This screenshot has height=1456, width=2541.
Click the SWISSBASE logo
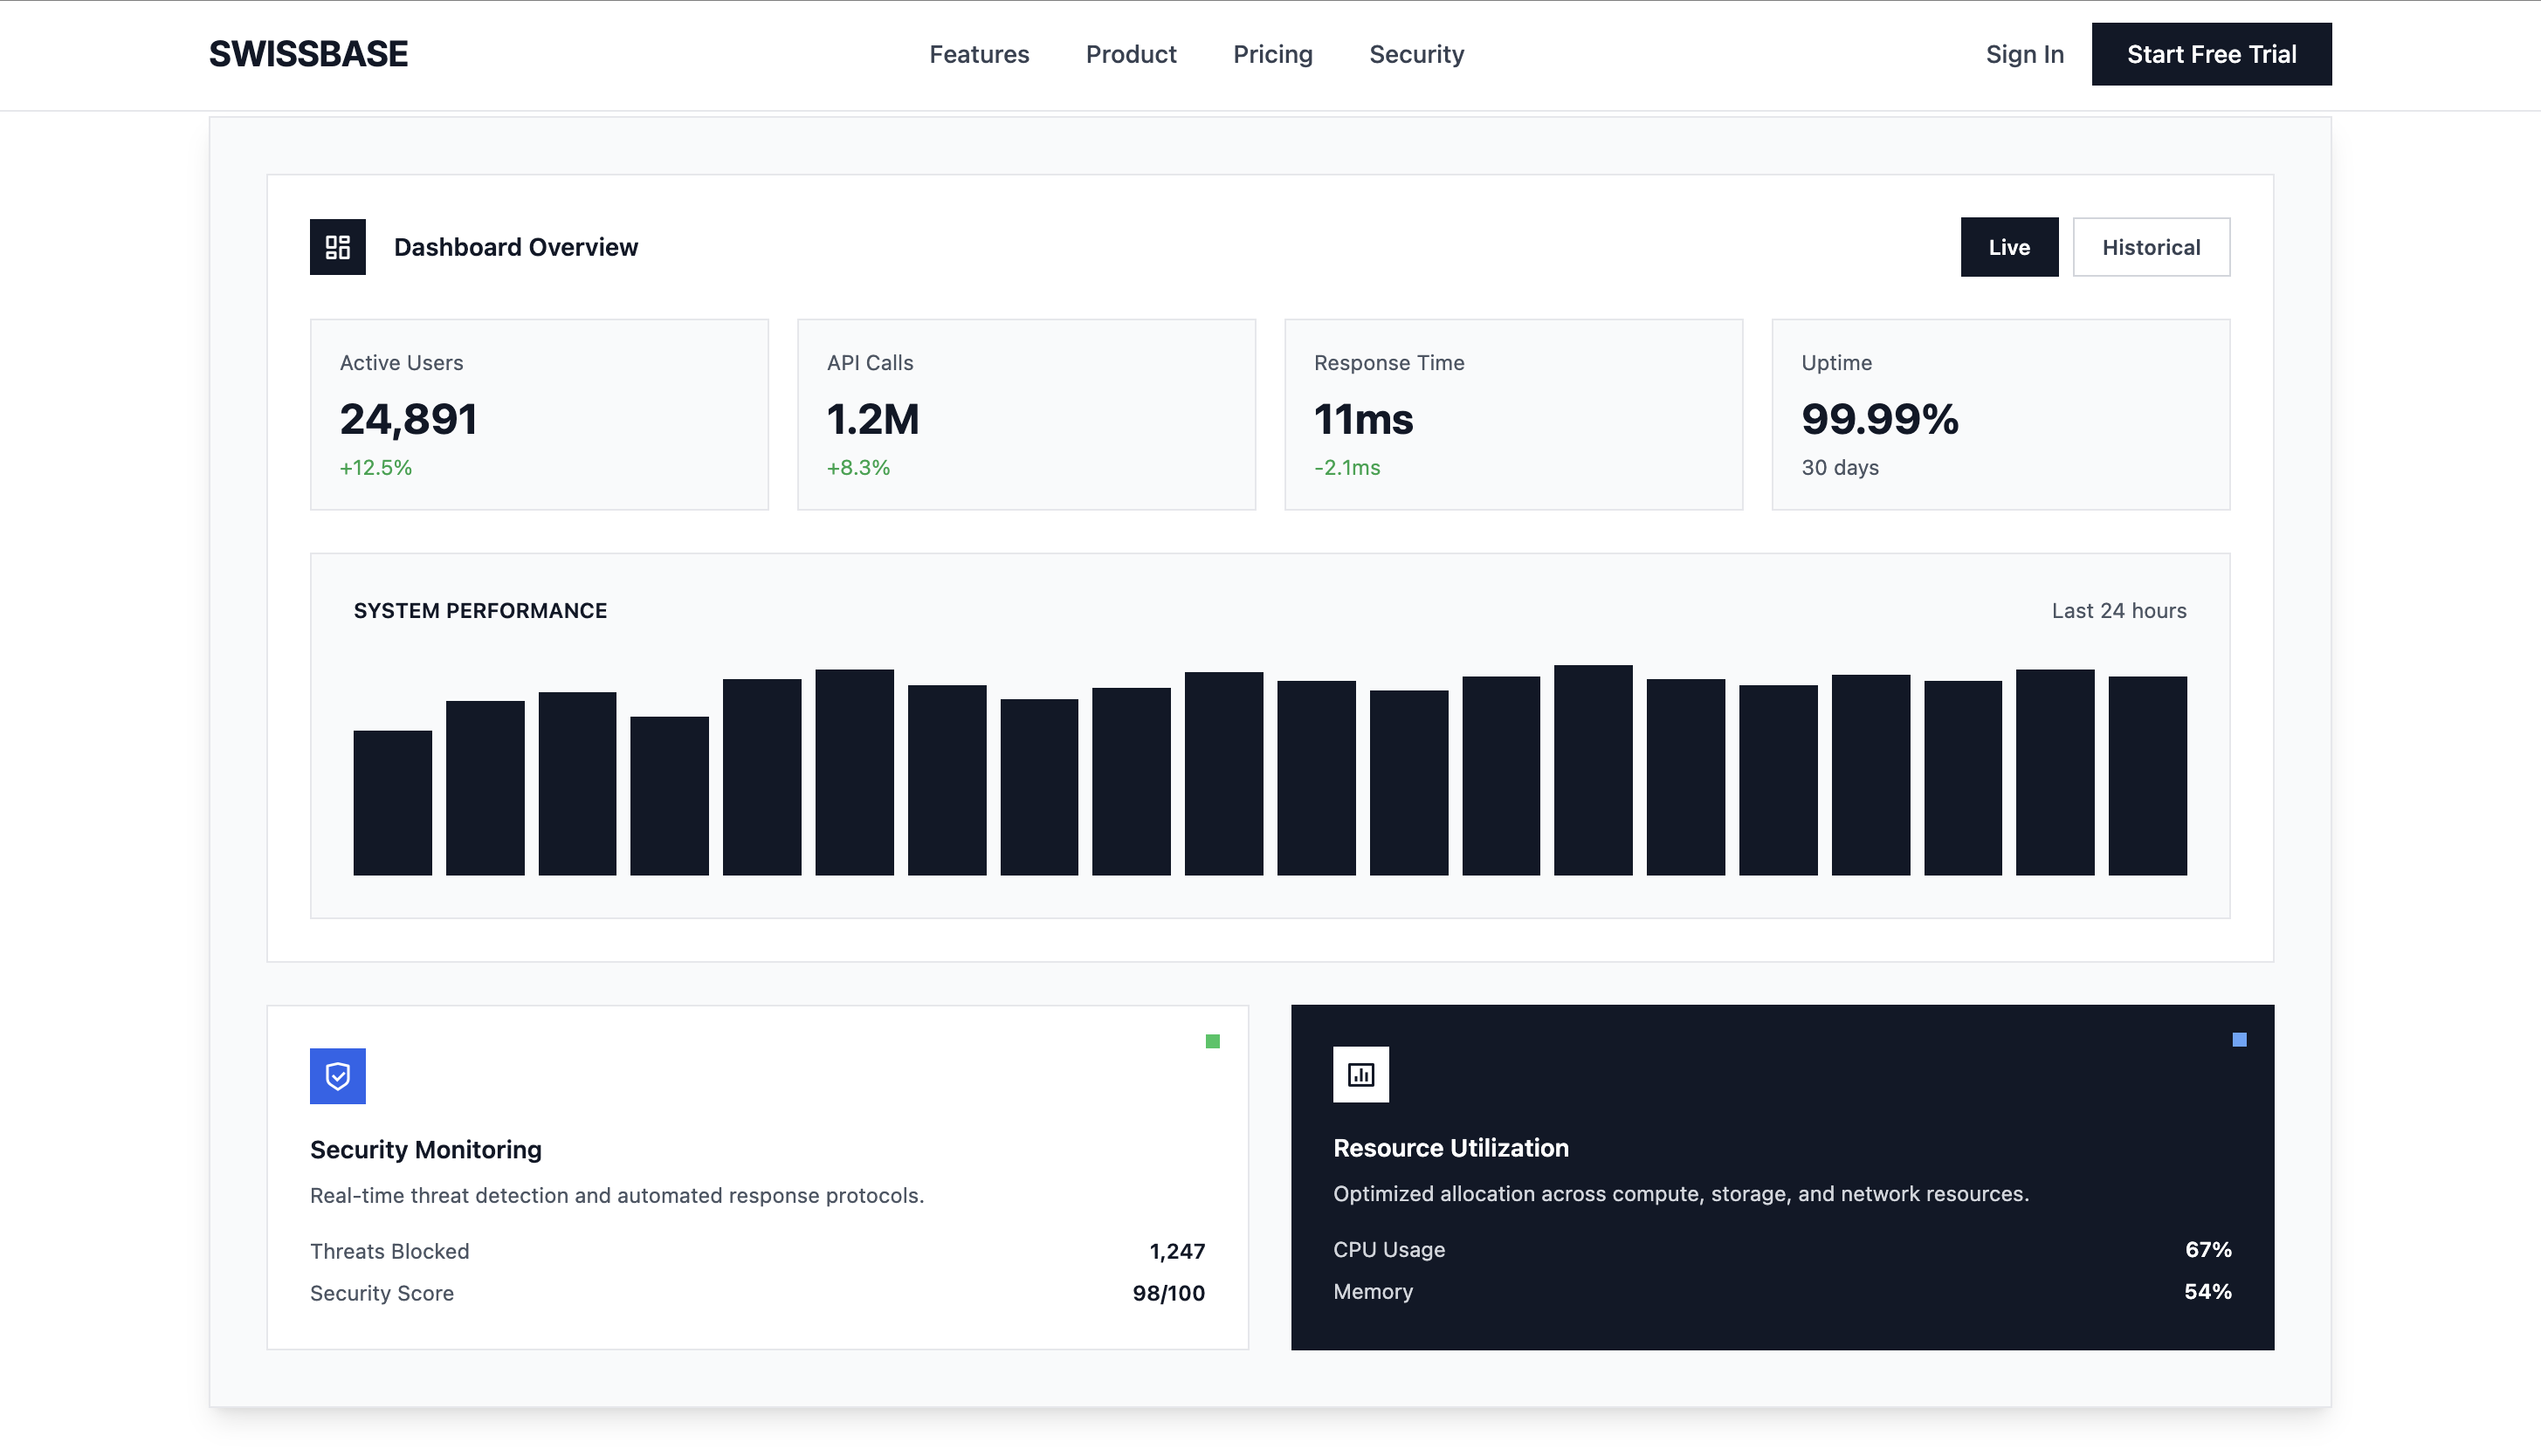[x=308, y=54]
